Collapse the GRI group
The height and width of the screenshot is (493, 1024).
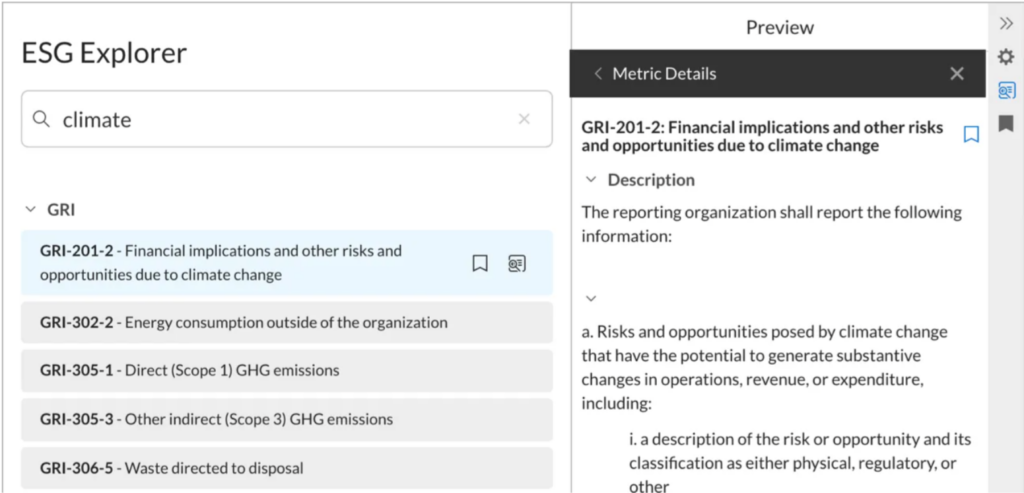click(x=30, y=210)
